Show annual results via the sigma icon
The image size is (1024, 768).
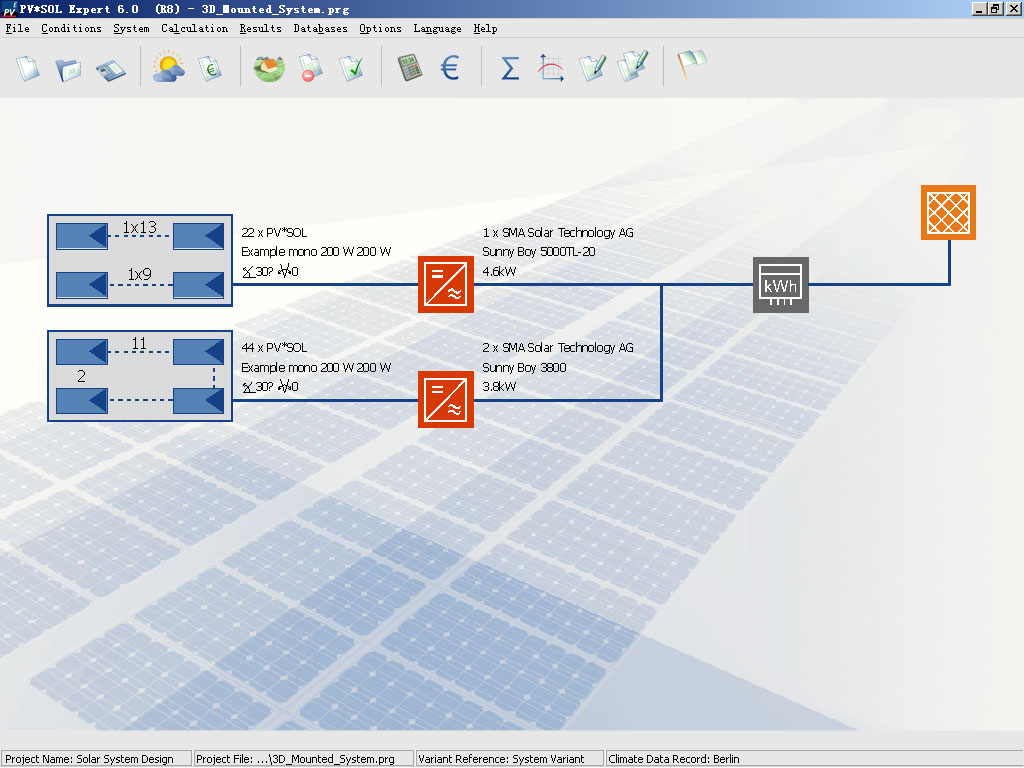[x=510, y=68]
